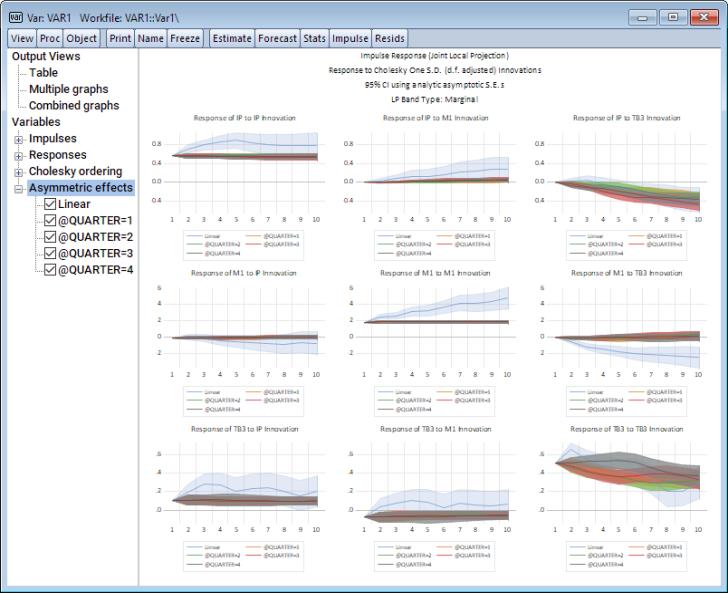Click the Estimate button

pos(231,38)
